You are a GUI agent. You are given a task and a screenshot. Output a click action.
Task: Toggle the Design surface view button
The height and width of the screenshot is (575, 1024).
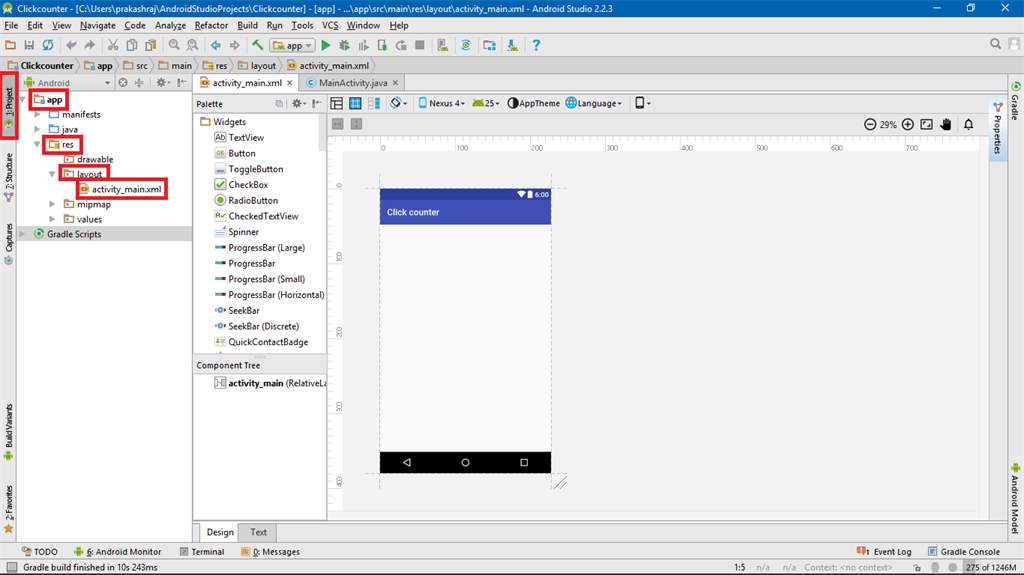(x=336, y=103)
